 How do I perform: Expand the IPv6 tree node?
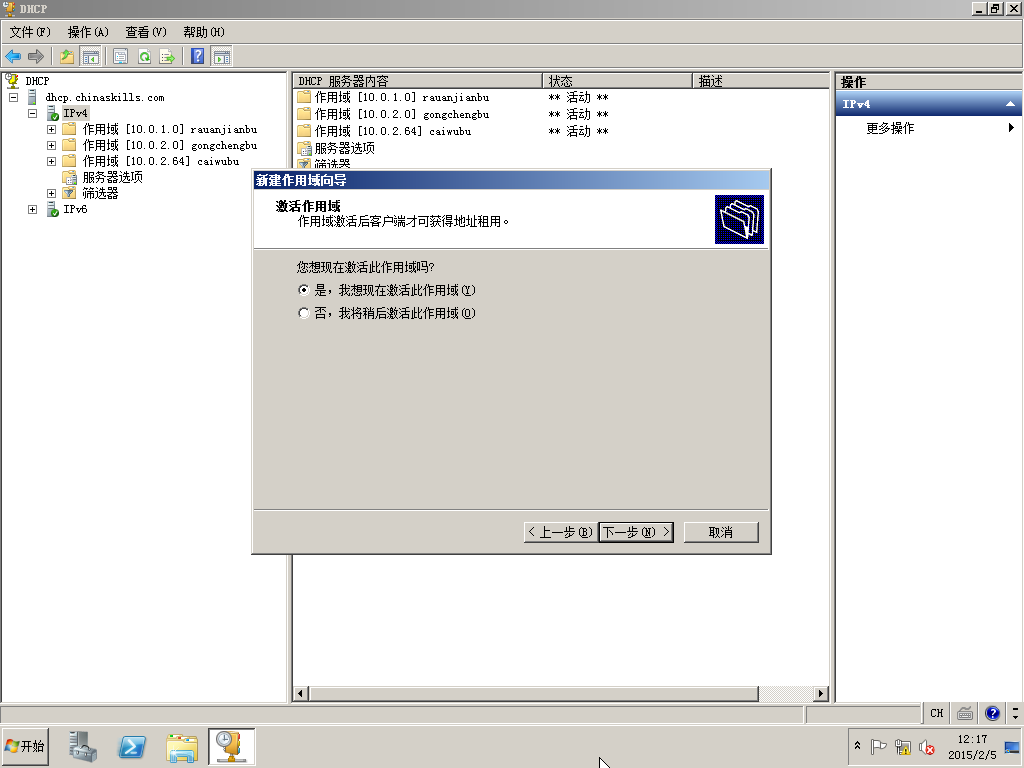coord(33,210)
